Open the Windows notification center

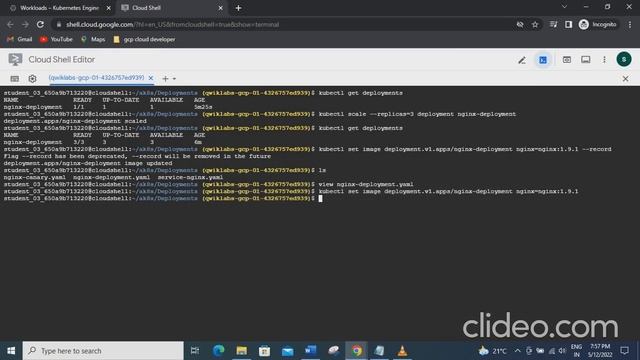(x=624, y=351)
